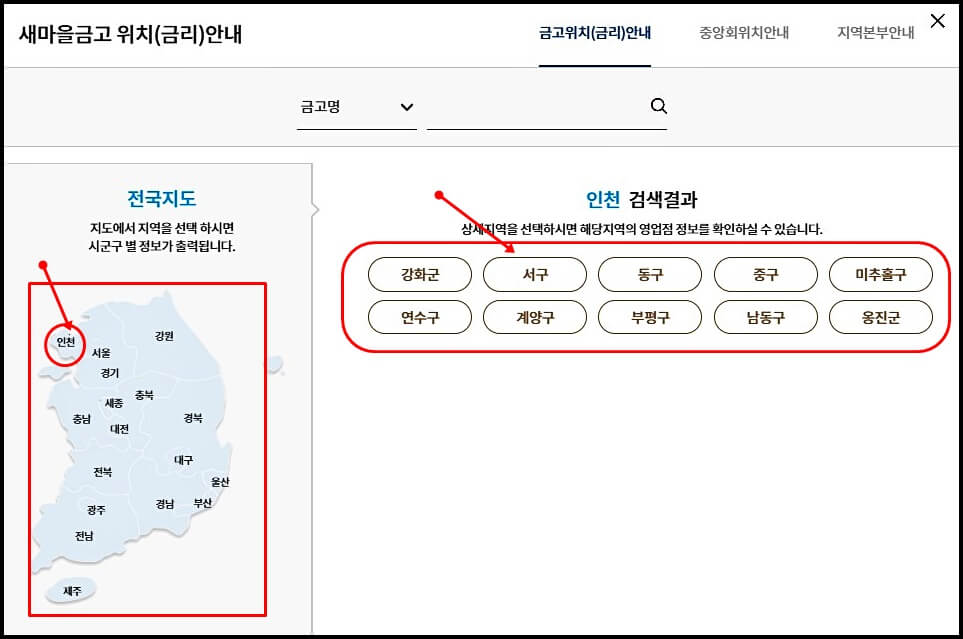Image resolution: width=963 pixels, height=639 pixels.
Task: Click the 전국지도 heading text
Action: pyautogui.click(x=162, y=198)
